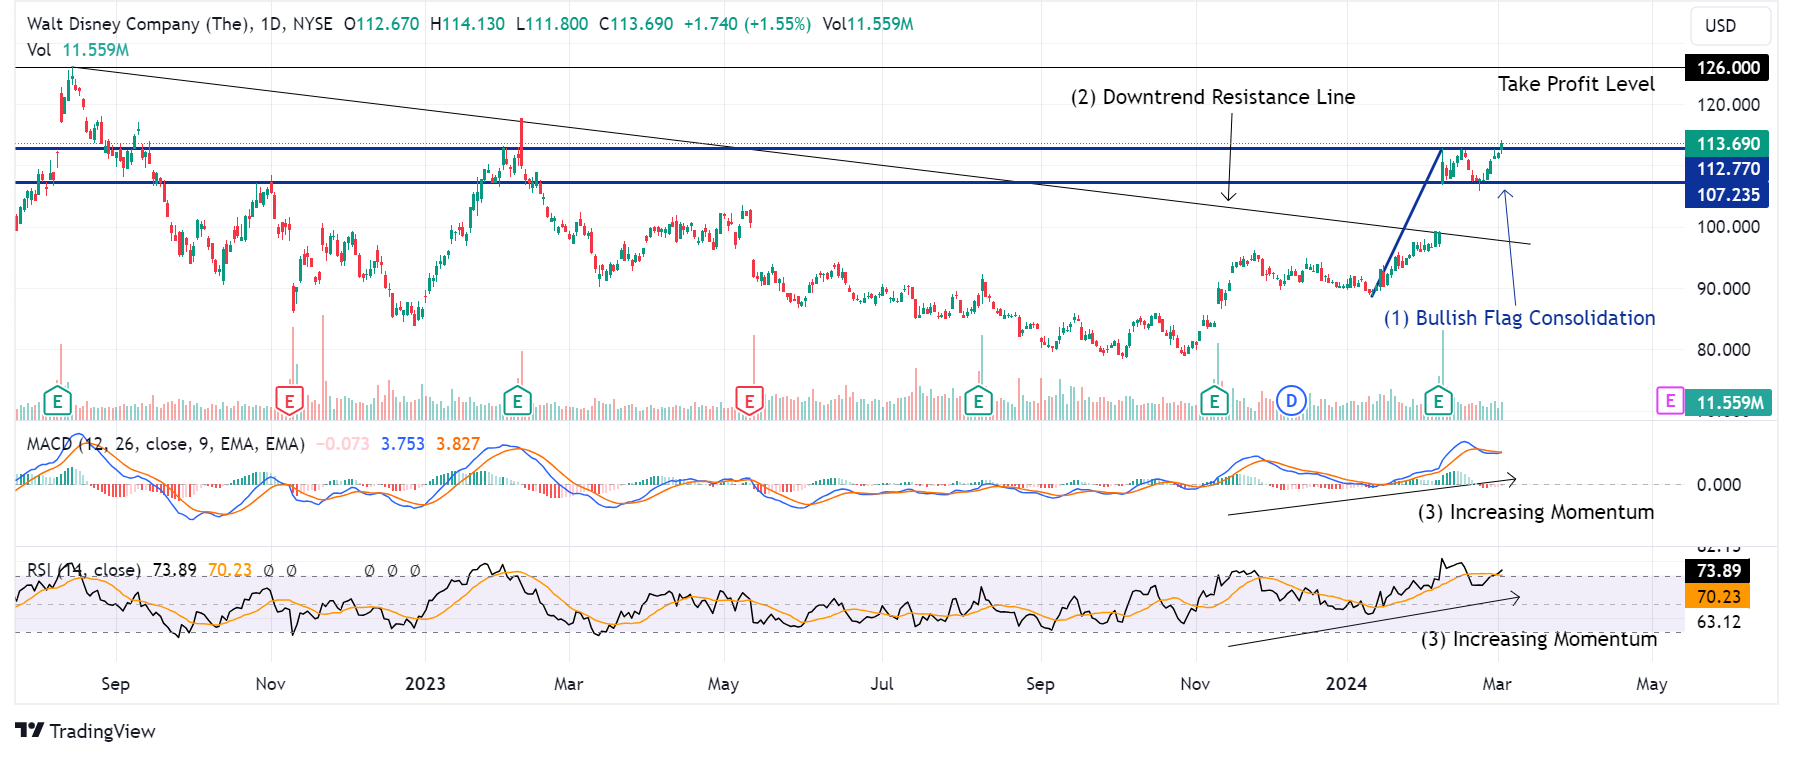Click the 1D interval in chart legend
The width and height of the screenshot is (1793, 757).
tap(271, 24)
